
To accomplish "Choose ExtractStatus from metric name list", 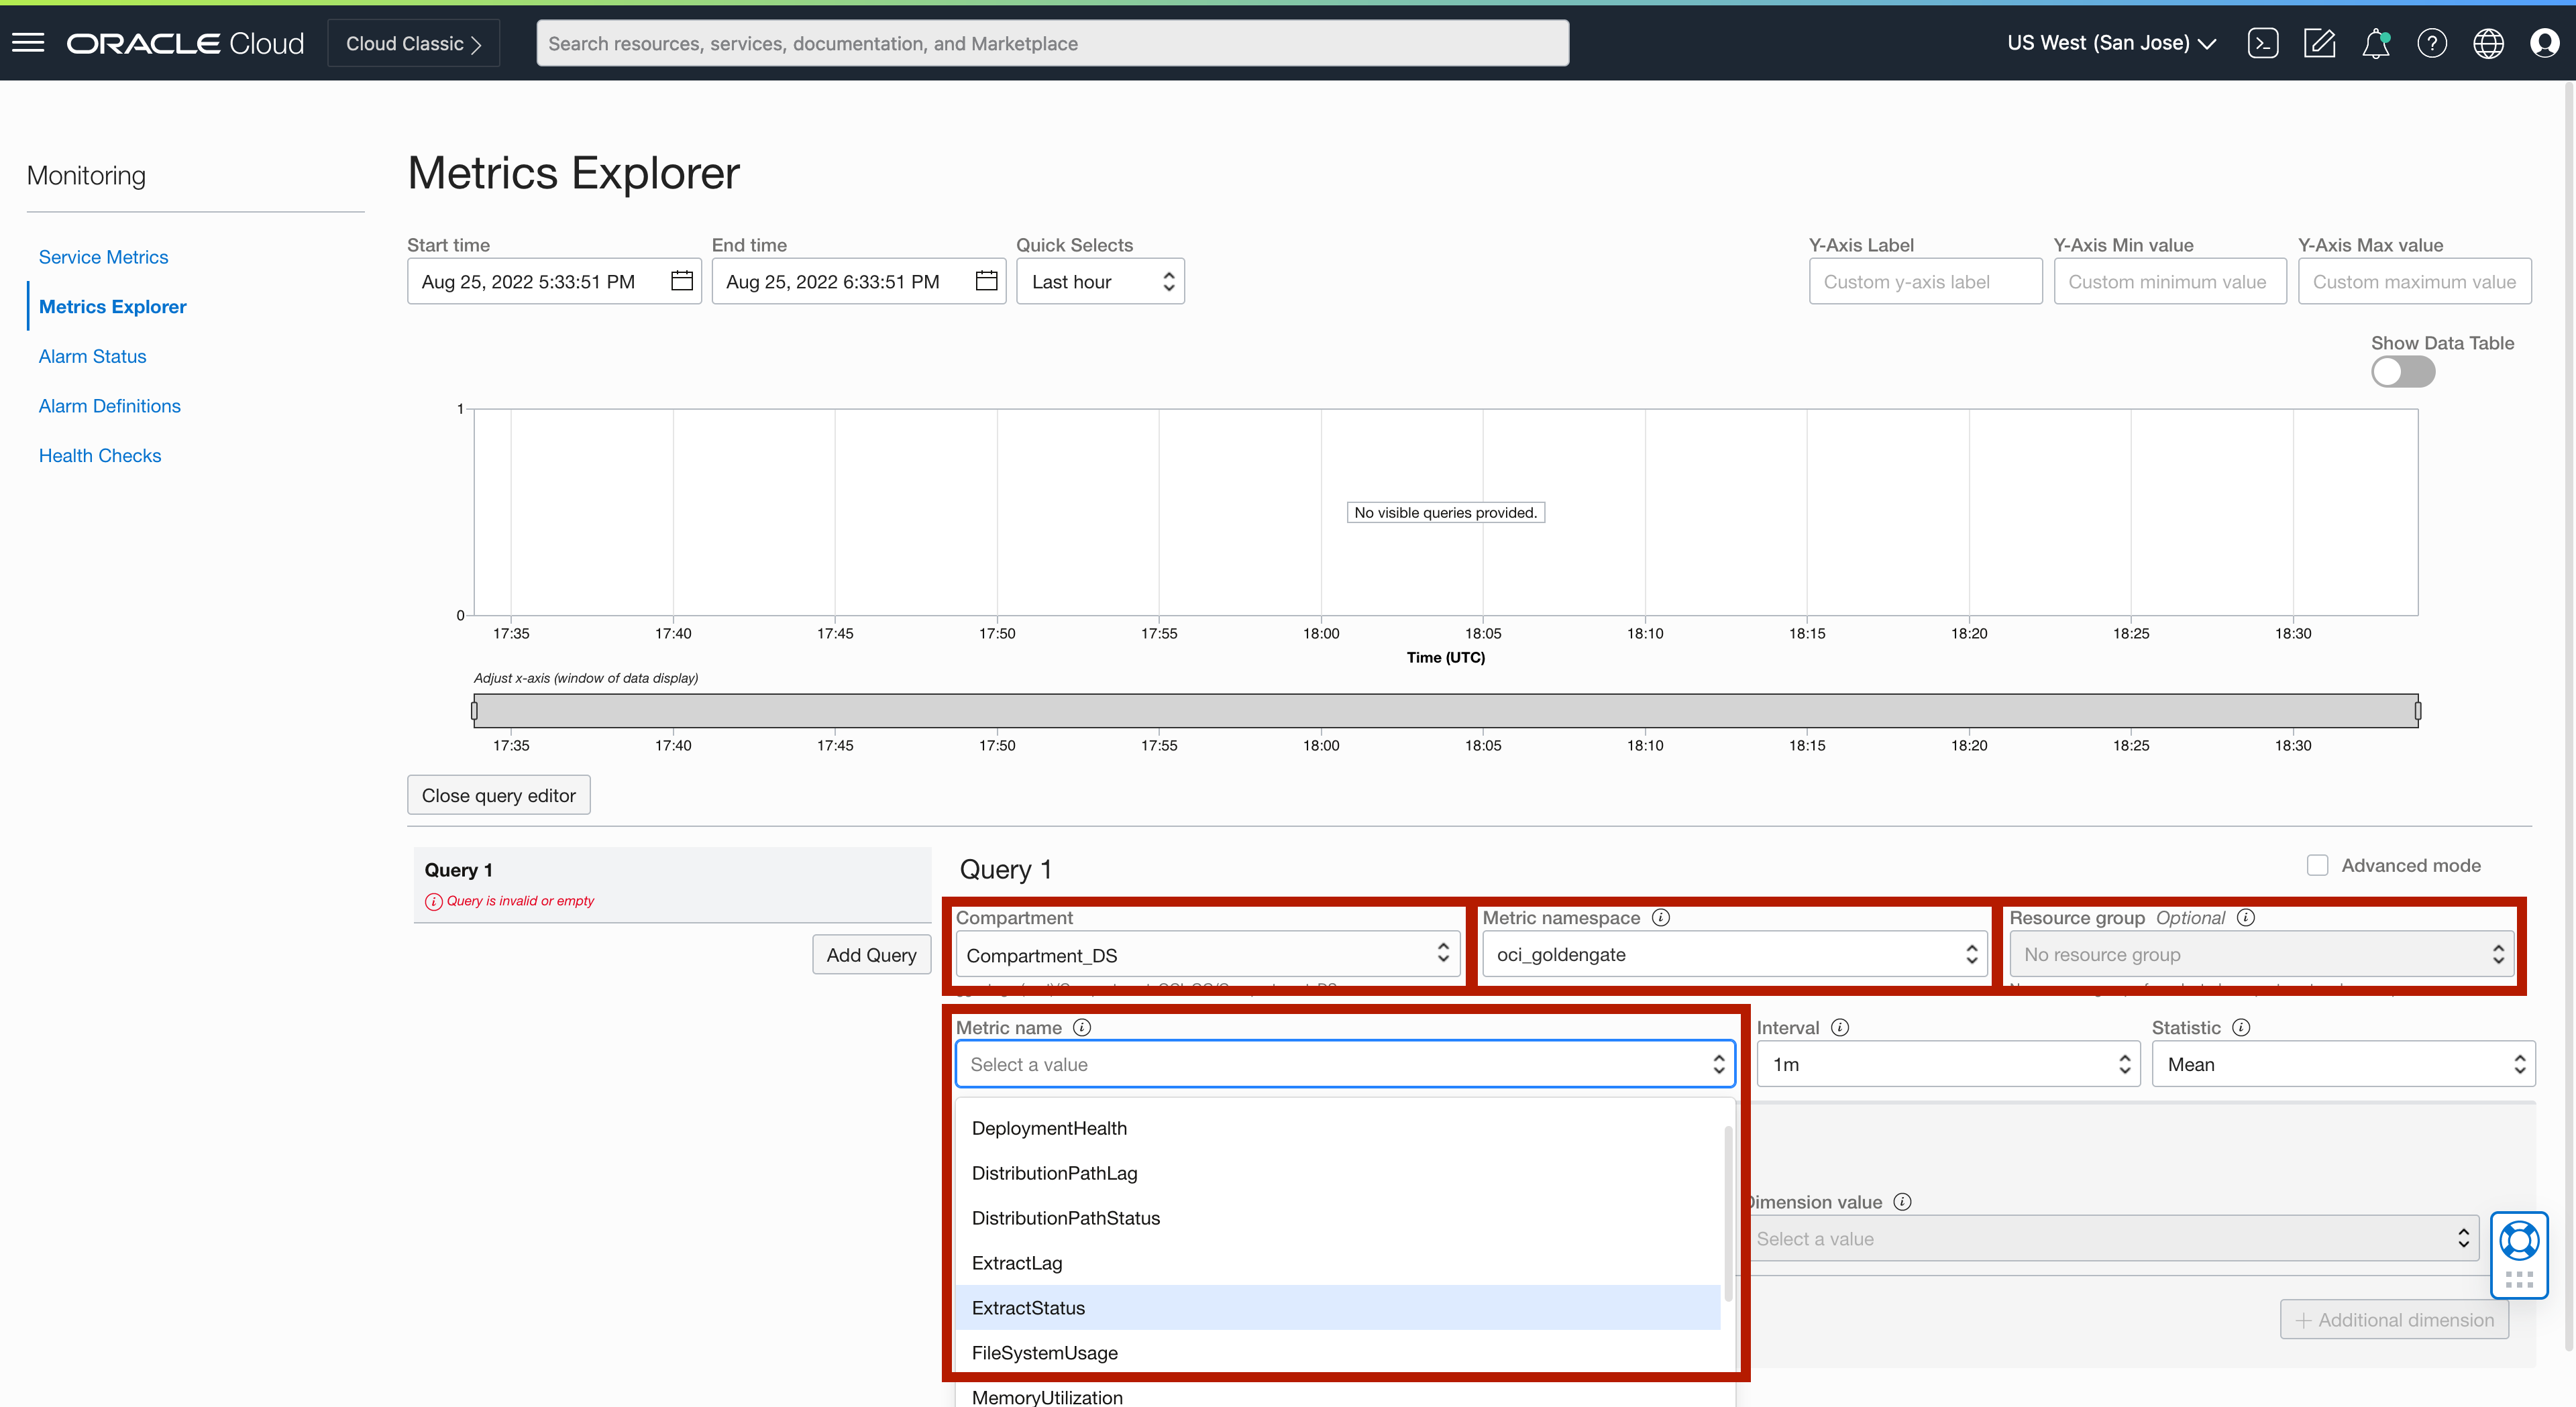I will [1028, 1308].
